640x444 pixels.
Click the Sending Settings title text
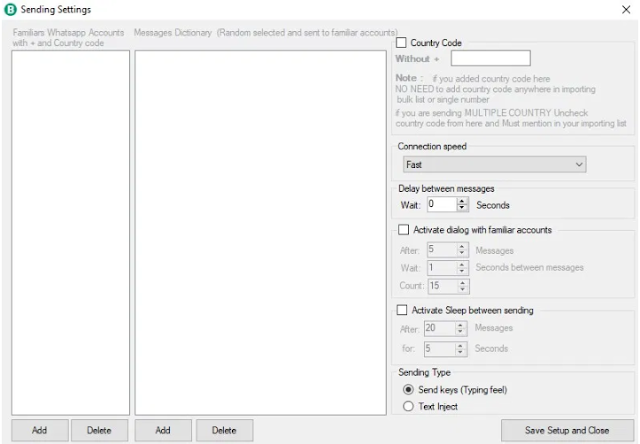click(56, 9)
